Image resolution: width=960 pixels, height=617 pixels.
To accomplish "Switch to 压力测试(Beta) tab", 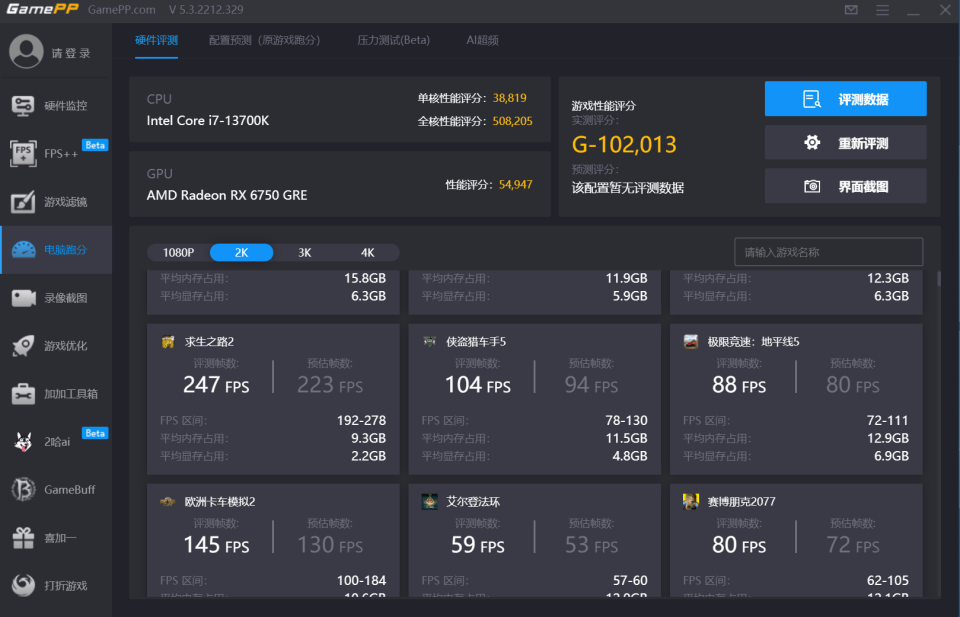I will (393, 40).
